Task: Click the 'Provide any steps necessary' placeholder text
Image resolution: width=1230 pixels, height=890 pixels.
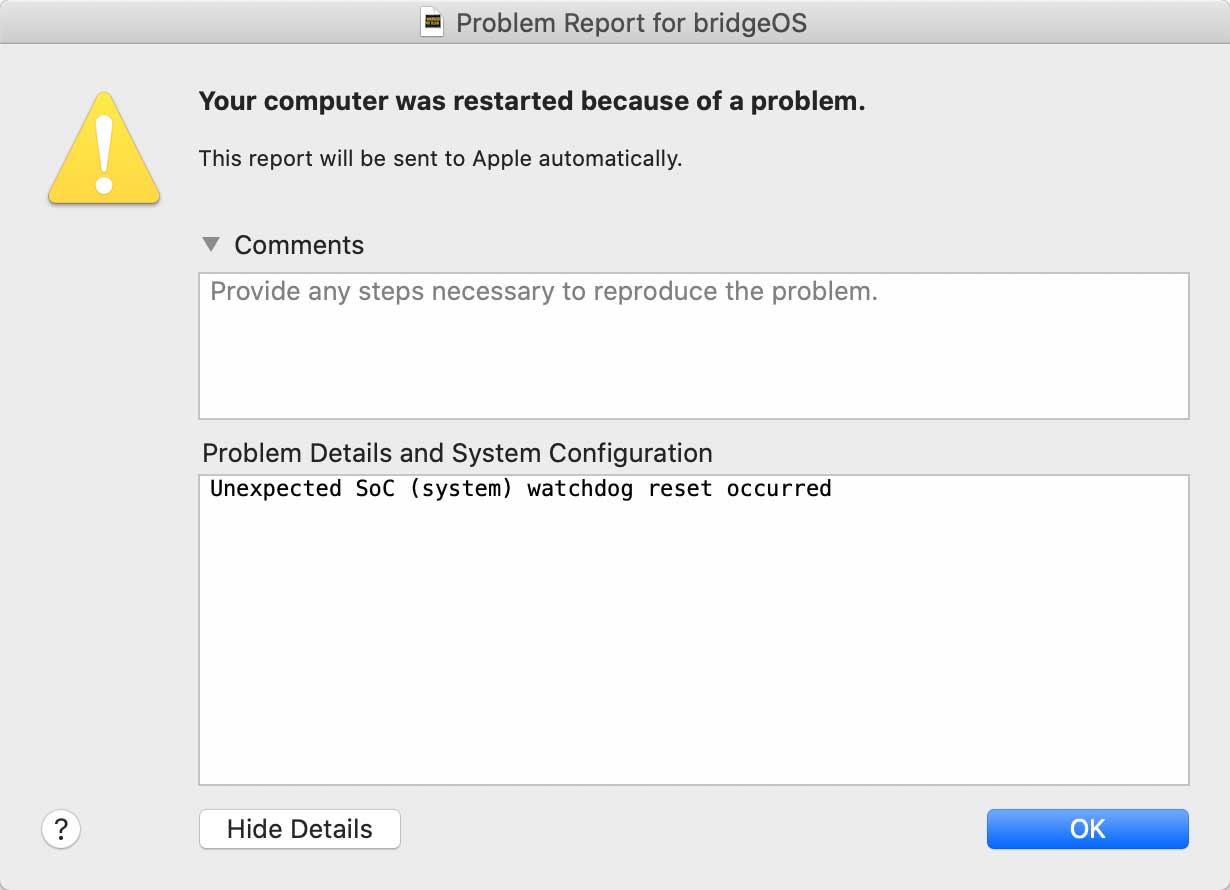Action: click(544, 292)
